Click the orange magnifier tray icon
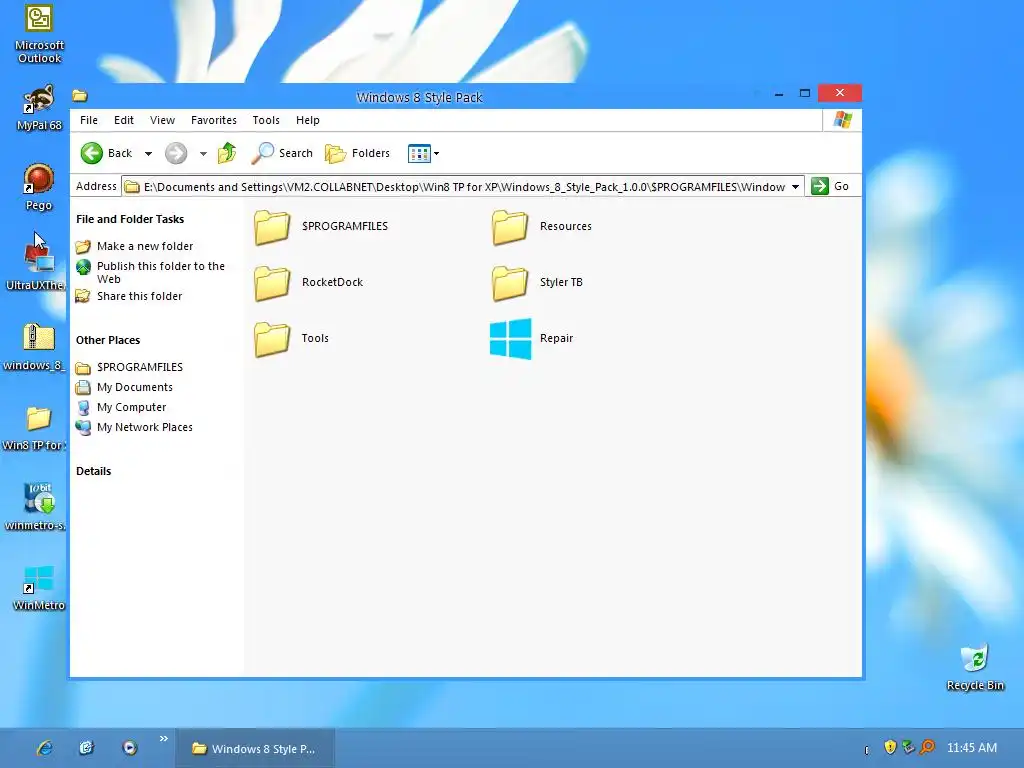1024x768 pixels. [927, 747]
